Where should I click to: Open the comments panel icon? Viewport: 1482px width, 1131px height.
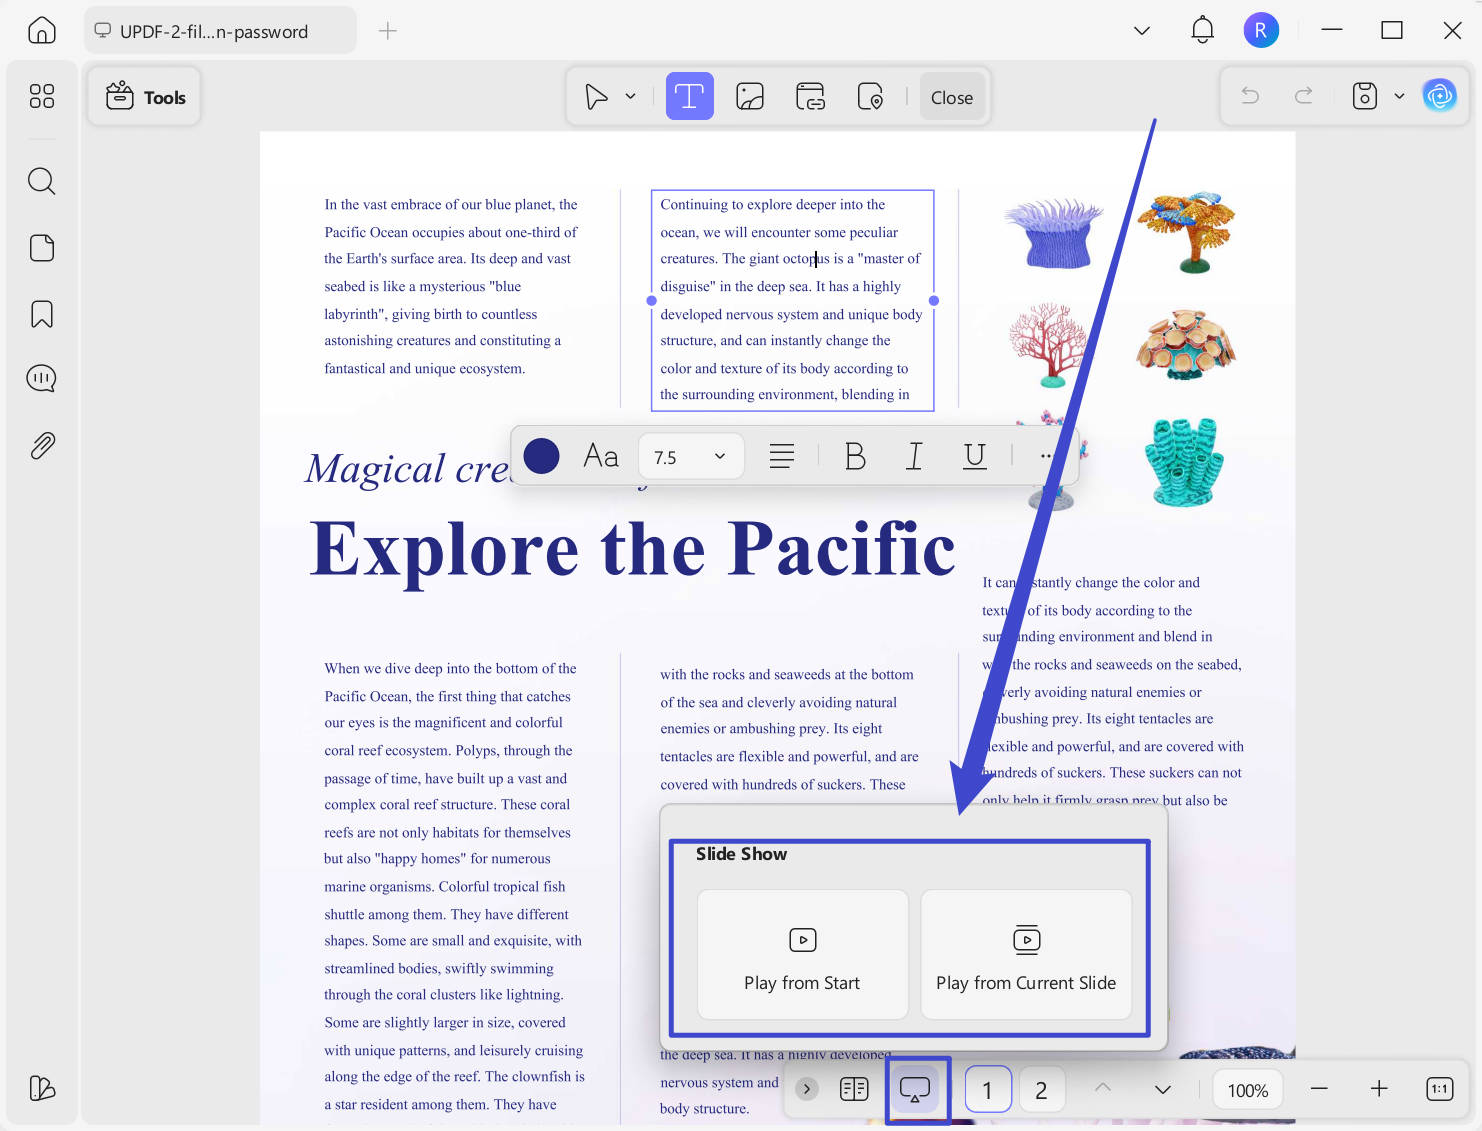[x=42, y=379]
